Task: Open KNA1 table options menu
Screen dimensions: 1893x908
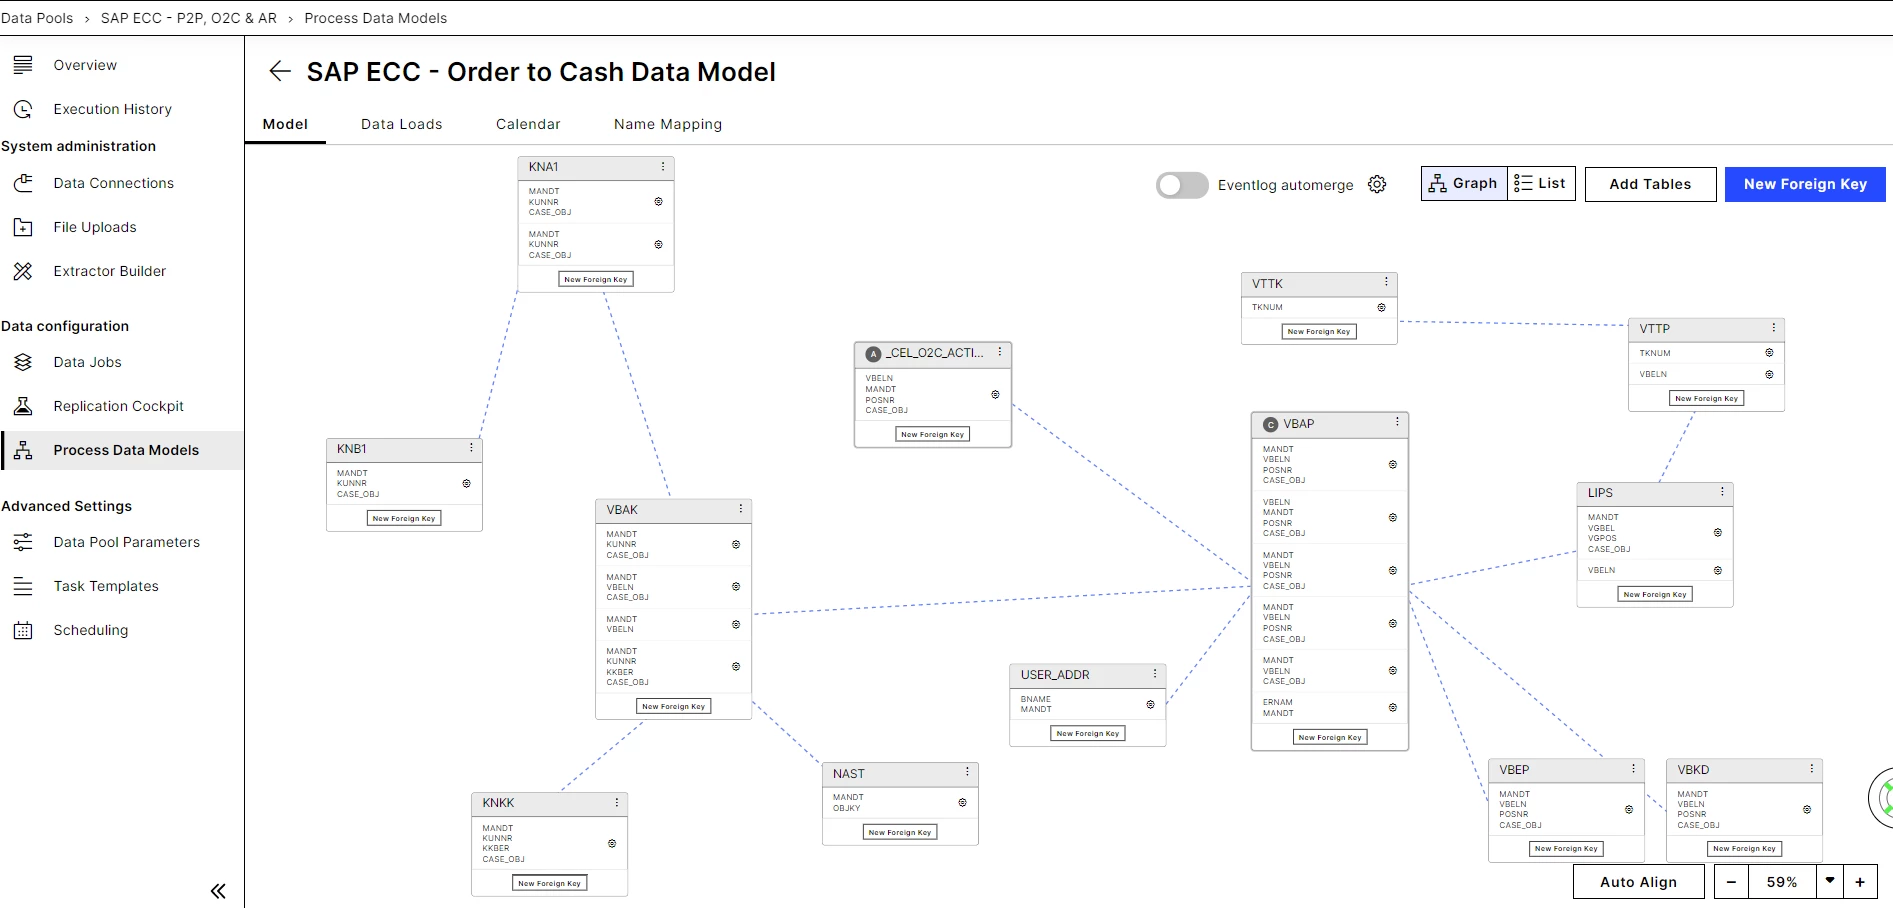Action: (663, 167)
